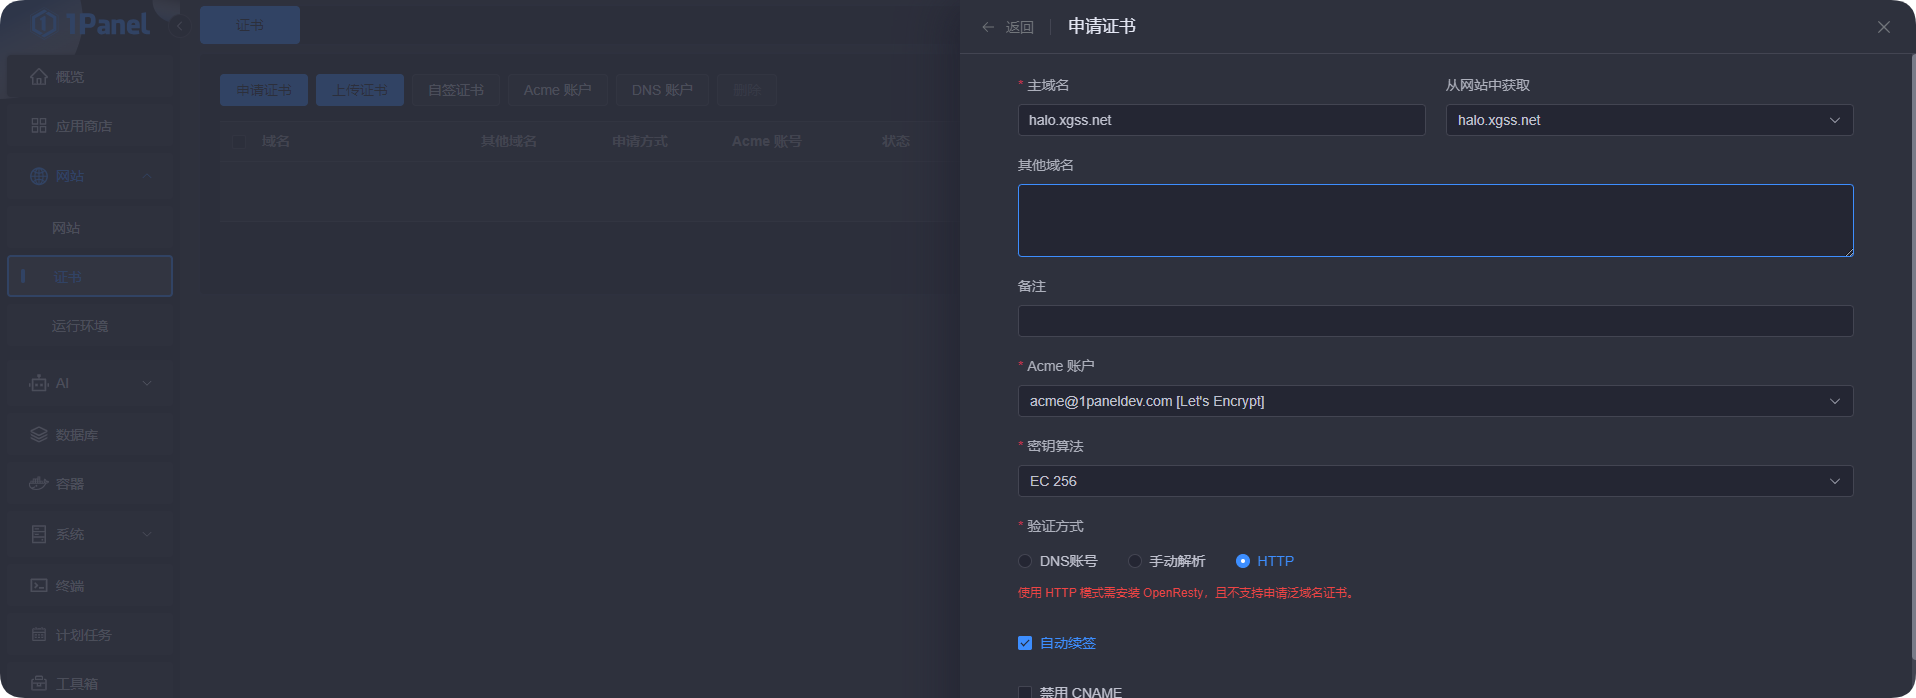The image size is (1916, 698).
Task: Click the 终端 terminal icon
Action: pyautogui.click(x=39, y=586)
